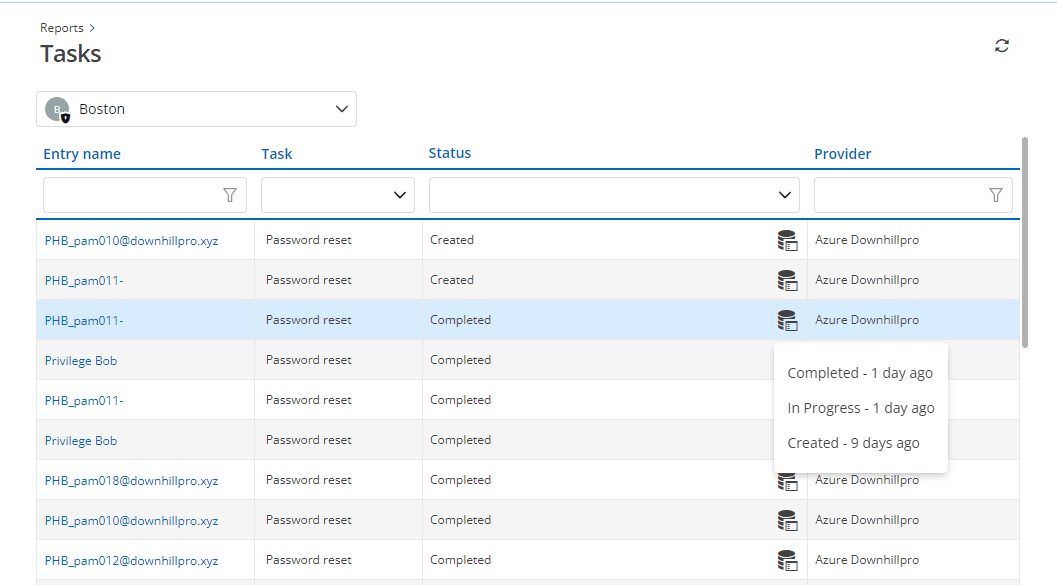Click the Entry name filter input field

pyautogui.click(x=130, y=195)
